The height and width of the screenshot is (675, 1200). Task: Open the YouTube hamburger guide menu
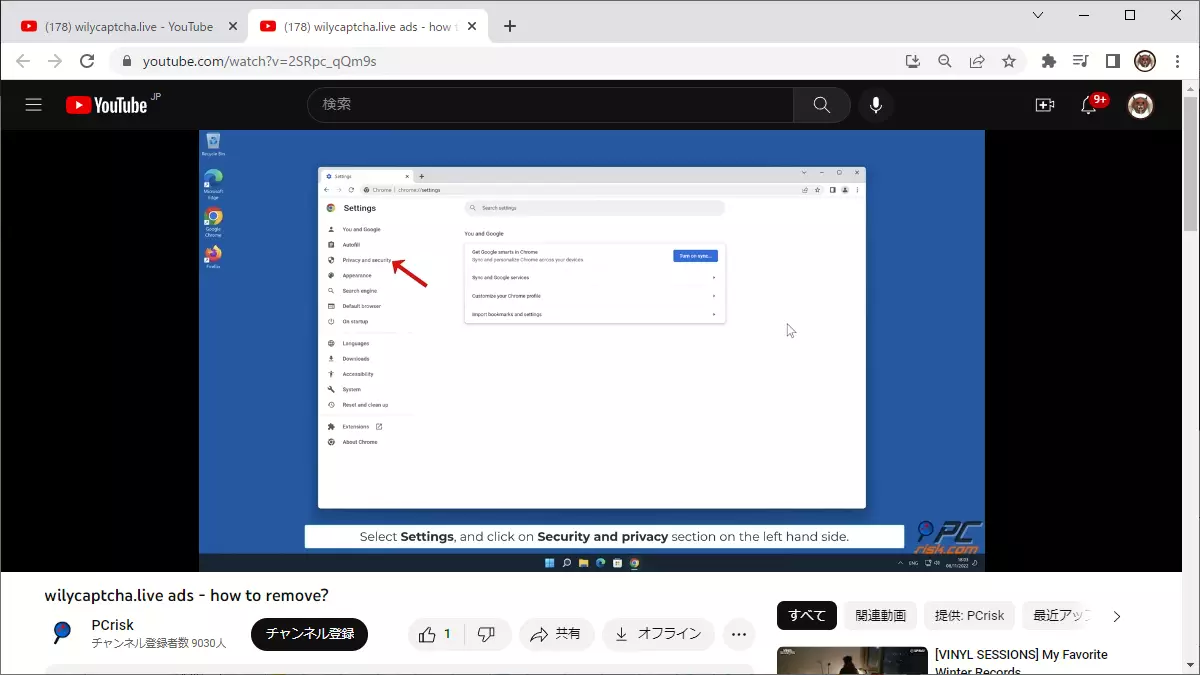click(34, 105)
